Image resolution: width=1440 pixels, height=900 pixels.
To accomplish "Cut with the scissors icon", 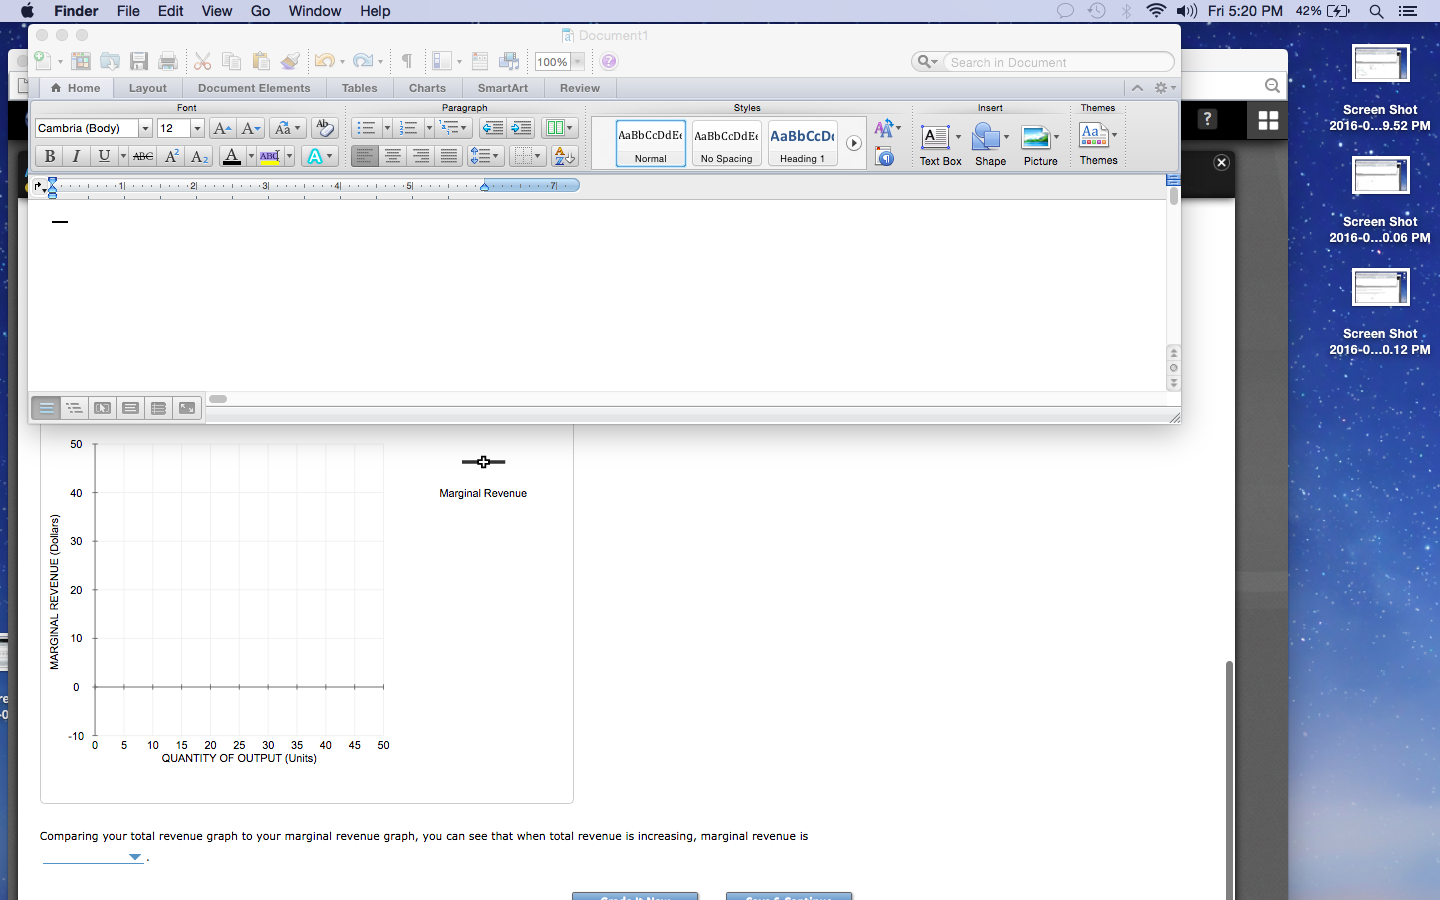I will [202, 61].
